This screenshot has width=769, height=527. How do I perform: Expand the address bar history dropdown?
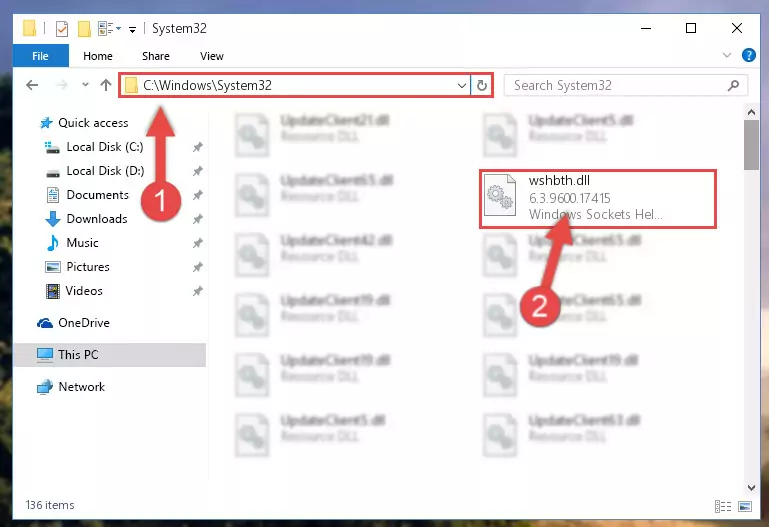[461, 85]
